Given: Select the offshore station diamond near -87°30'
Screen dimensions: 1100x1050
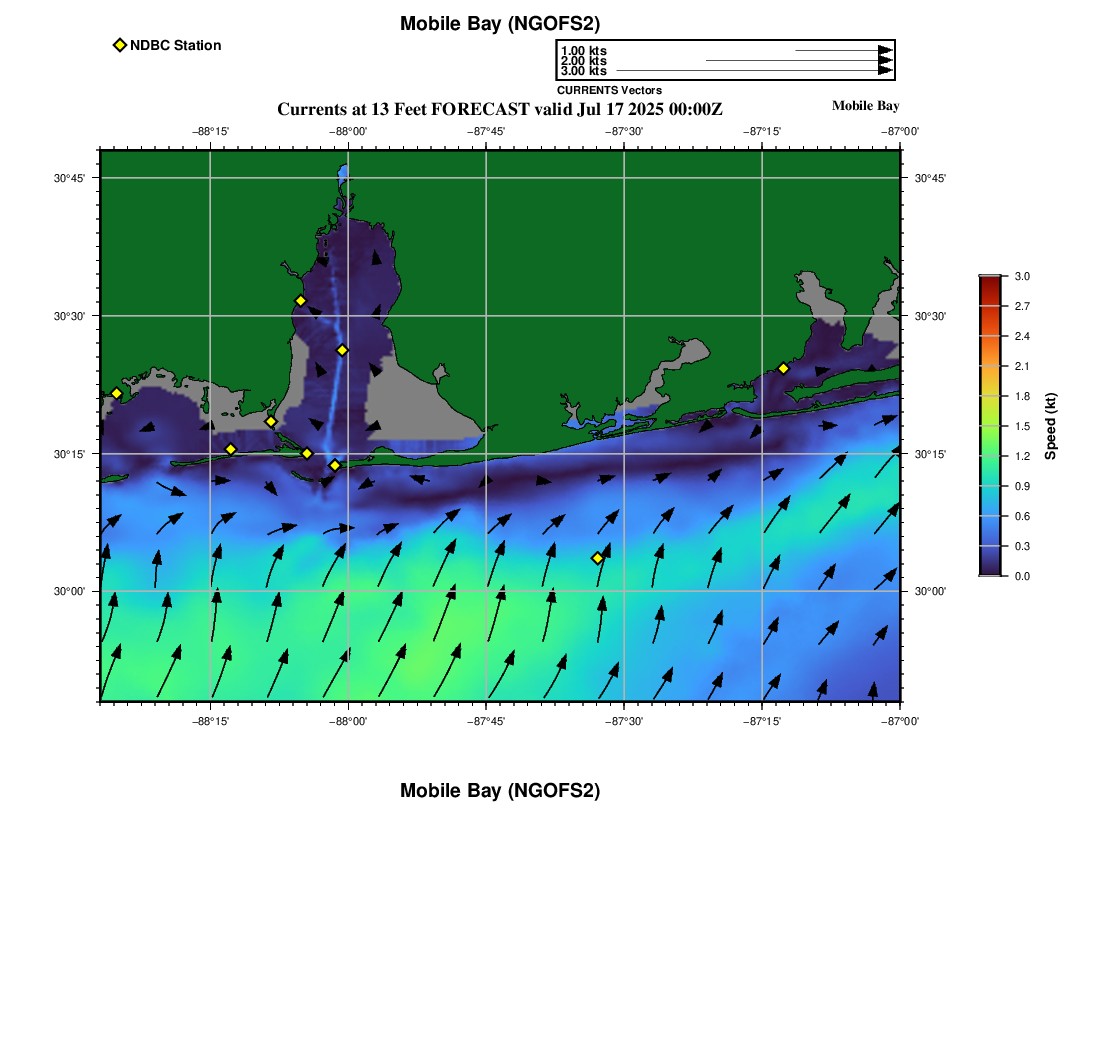Looking at the screenshot, I should tap(597, 558).
